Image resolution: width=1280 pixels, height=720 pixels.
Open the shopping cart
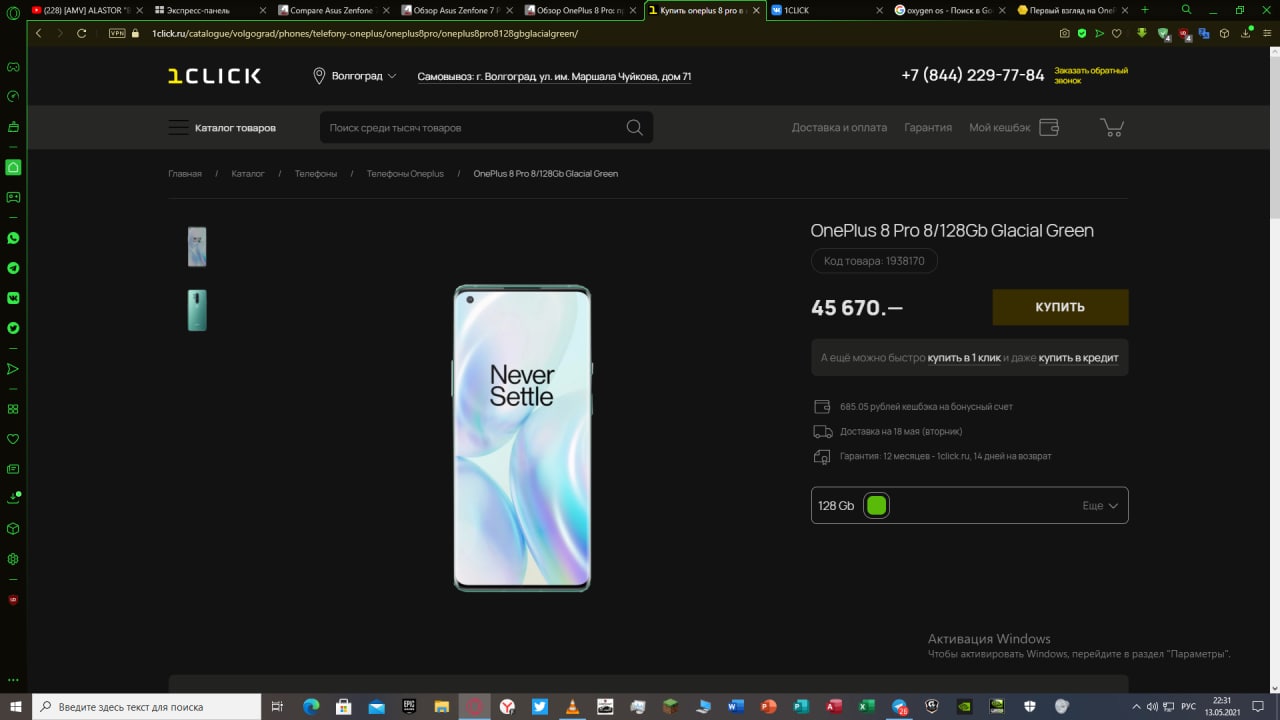pos(1112,127)
